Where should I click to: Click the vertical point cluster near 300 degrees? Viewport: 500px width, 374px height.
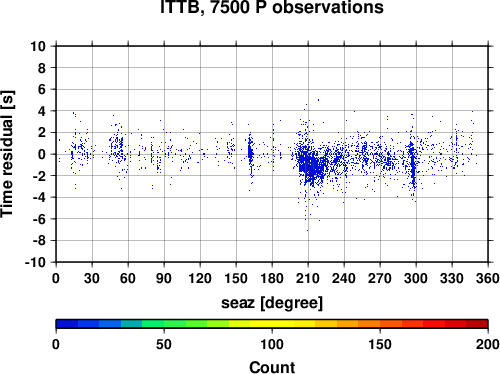tap(413, 163)
